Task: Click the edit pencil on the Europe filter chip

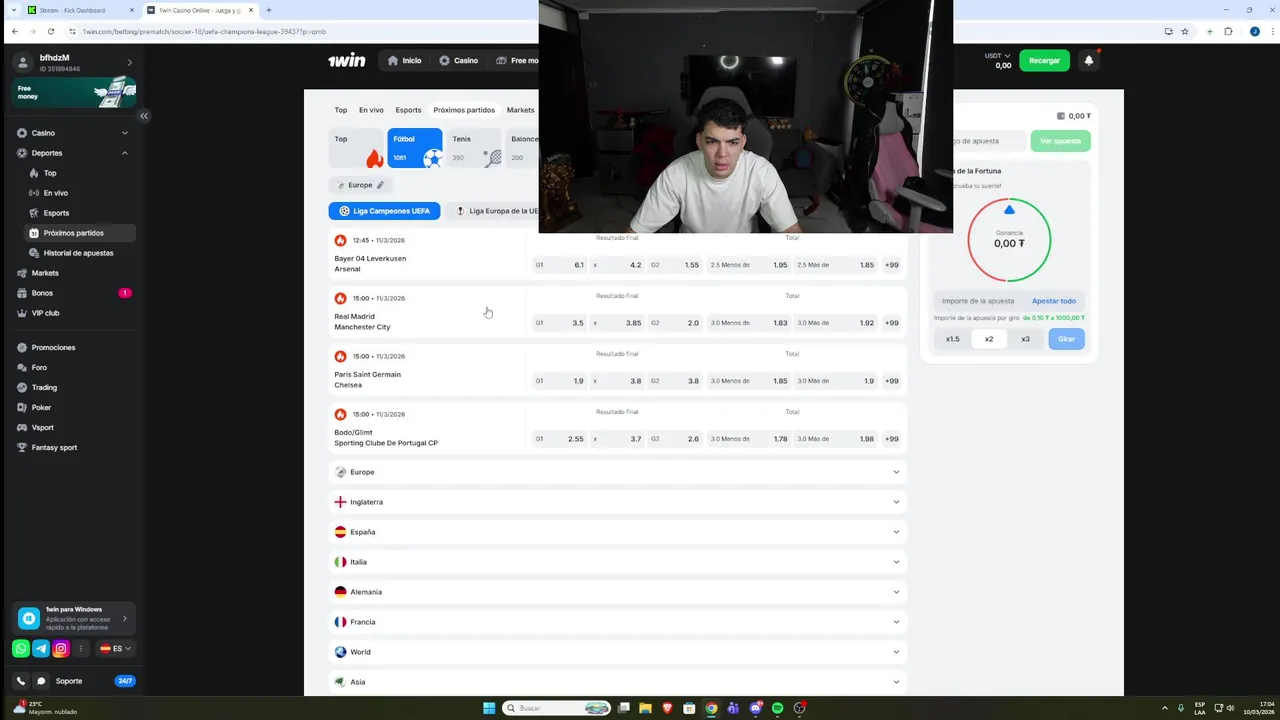Action: (380, 185)
